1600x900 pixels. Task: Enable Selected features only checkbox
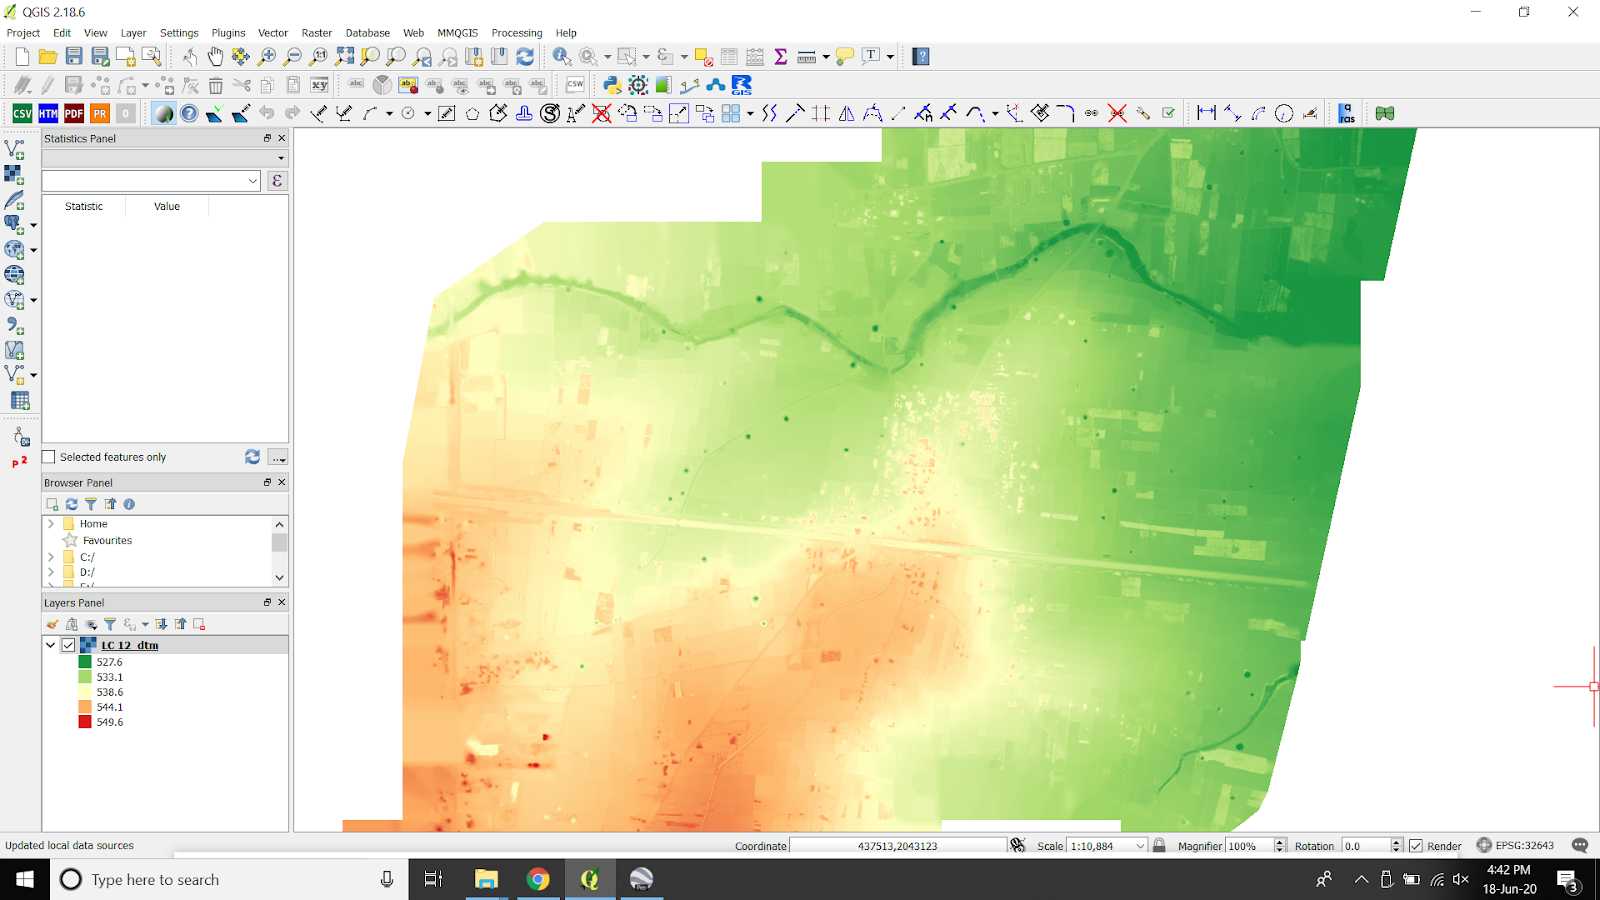tap(48, 457)
